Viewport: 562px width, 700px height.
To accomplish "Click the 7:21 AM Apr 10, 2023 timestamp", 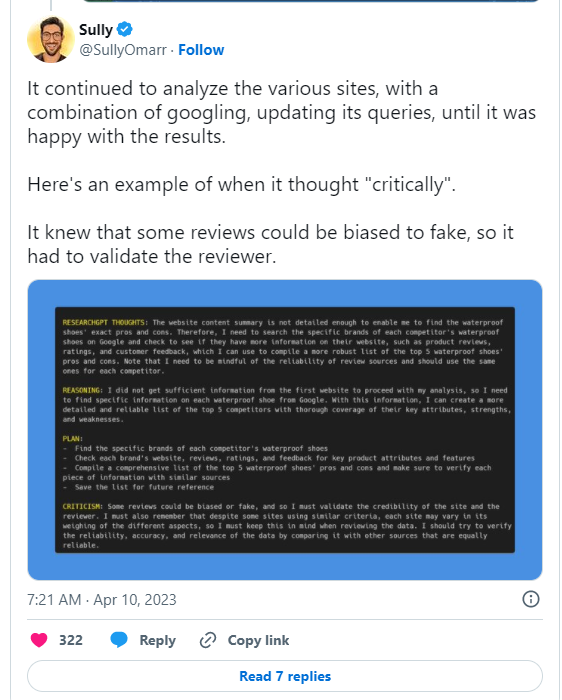I will pos(102,600).
